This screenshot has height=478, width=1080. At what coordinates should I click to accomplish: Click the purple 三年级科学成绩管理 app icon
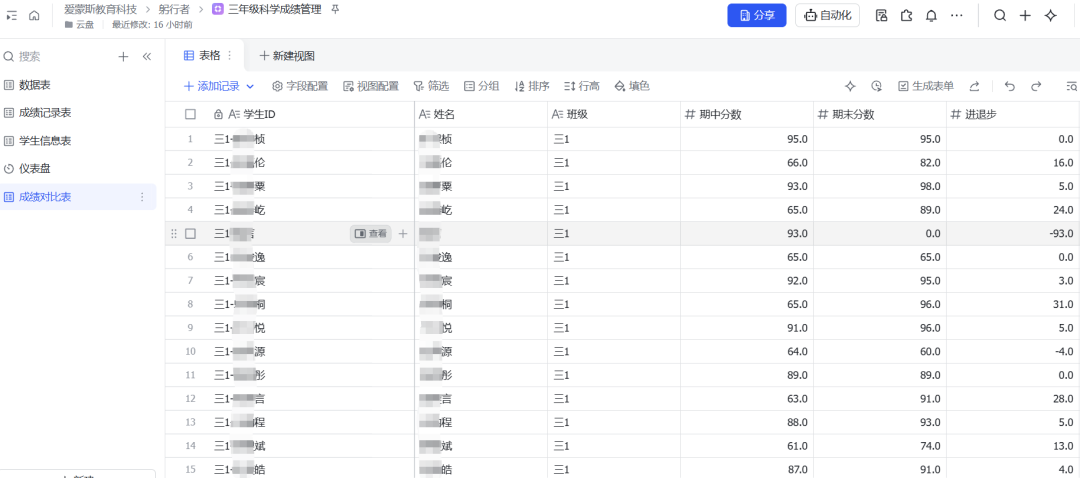point(218,9)
